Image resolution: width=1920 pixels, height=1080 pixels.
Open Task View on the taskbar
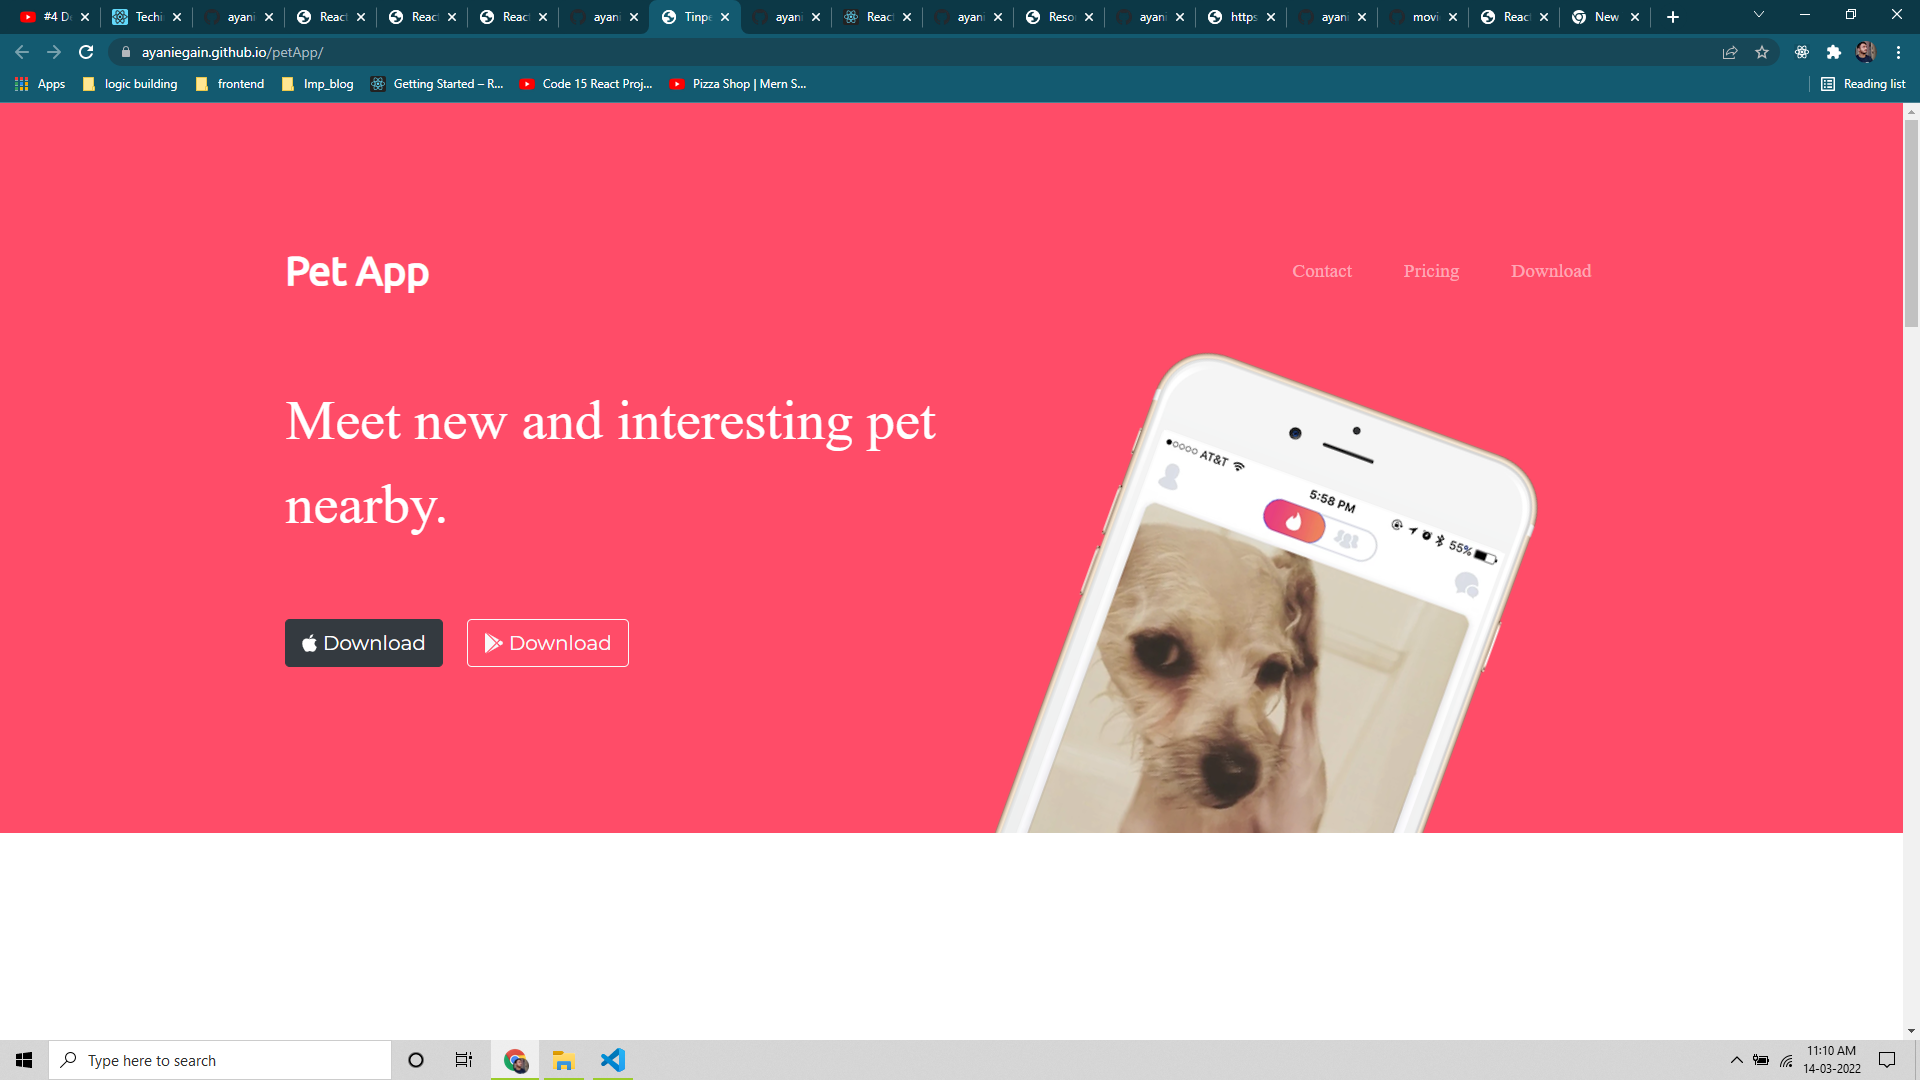463,1059
